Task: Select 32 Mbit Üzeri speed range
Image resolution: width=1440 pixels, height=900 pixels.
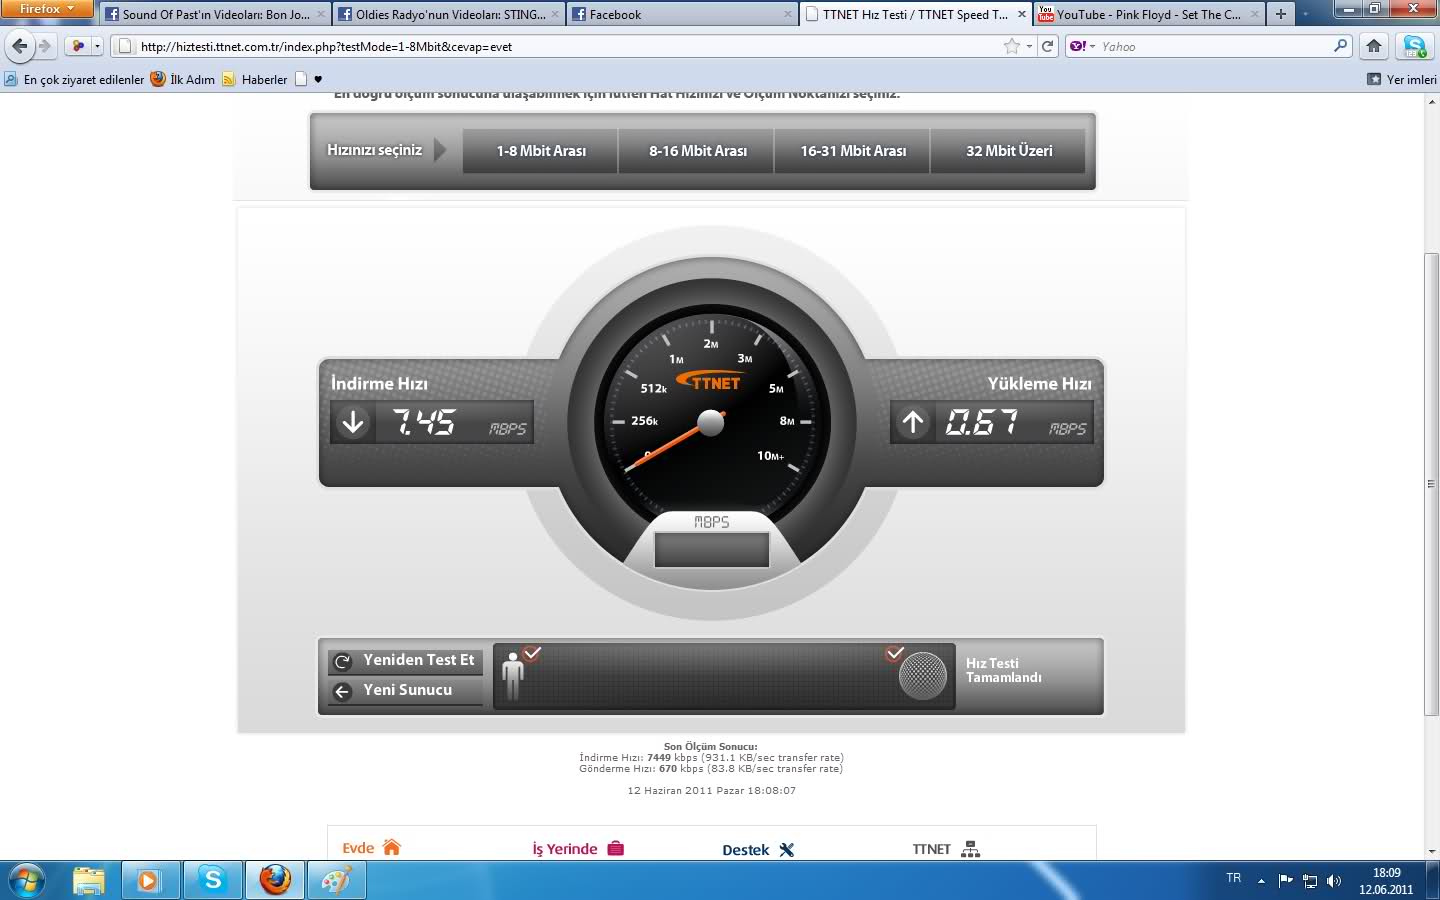Action: click(1008, 151)
